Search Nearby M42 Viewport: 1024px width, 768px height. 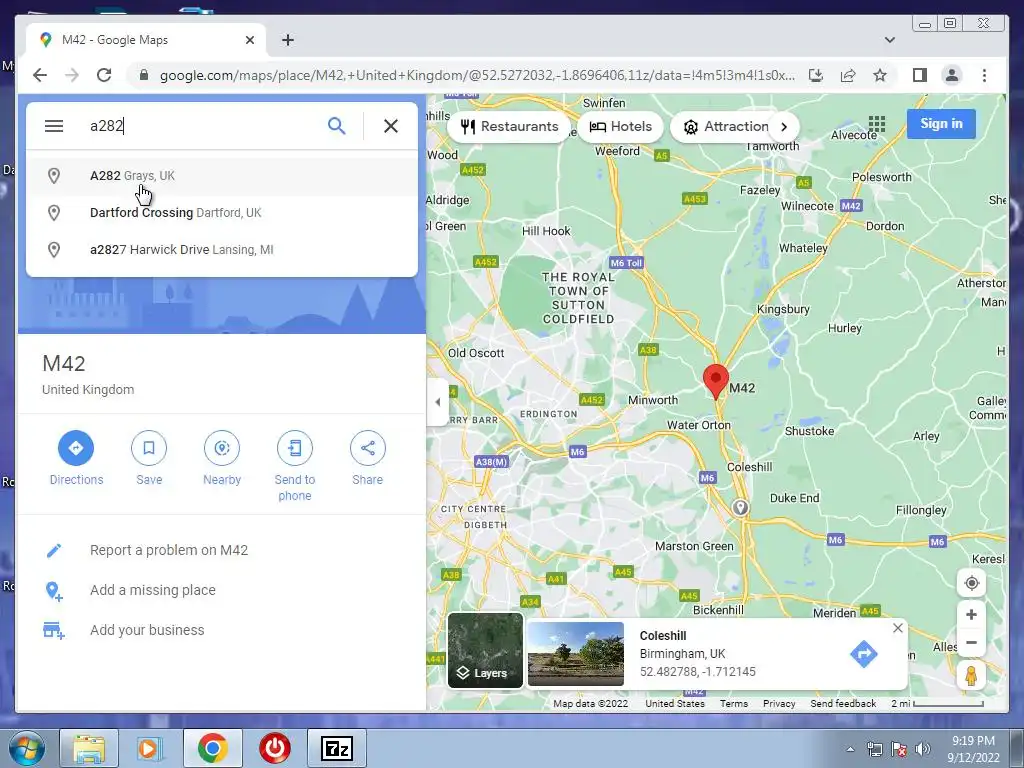(x=222, y=458)
